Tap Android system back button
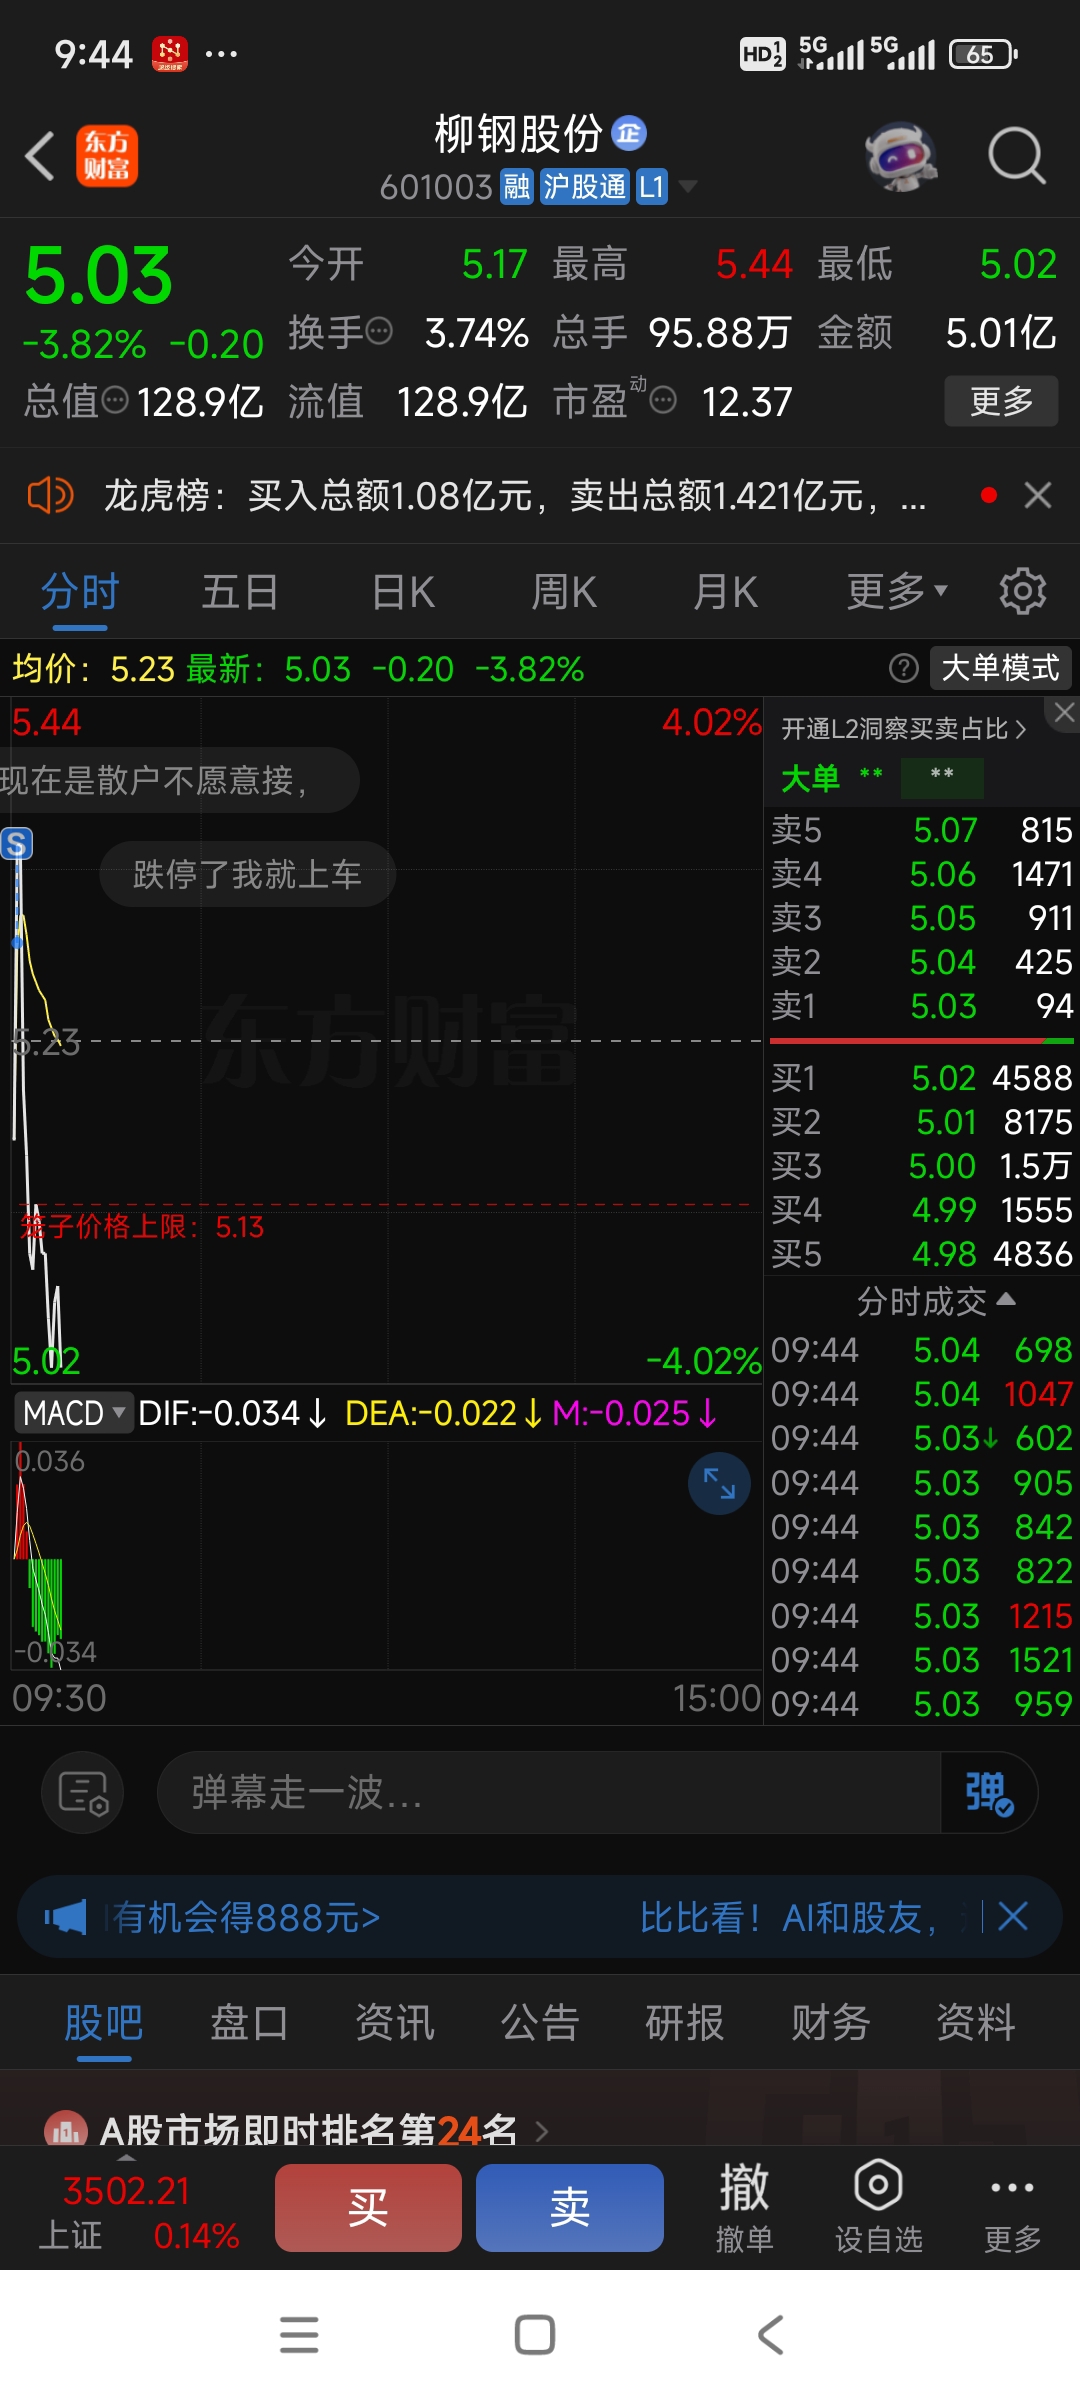The height and width of the screenshot is (2400, 1080). click(770, 2335)
